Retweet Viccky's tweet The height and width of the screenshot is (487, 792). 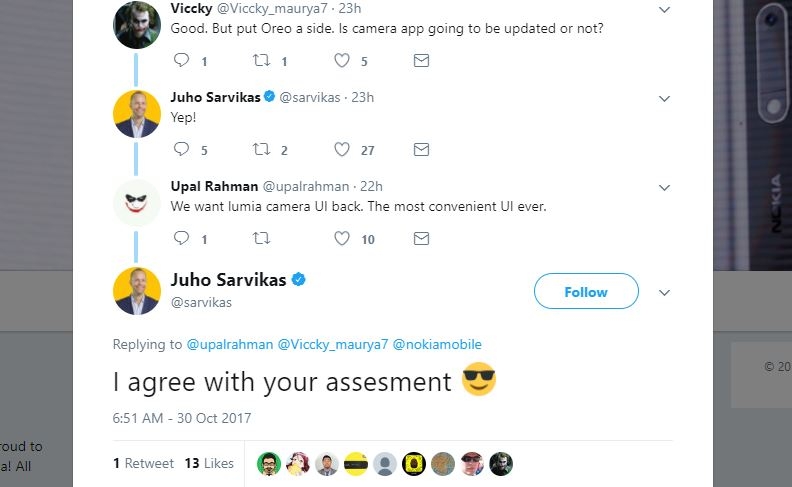tap(261, 60)
